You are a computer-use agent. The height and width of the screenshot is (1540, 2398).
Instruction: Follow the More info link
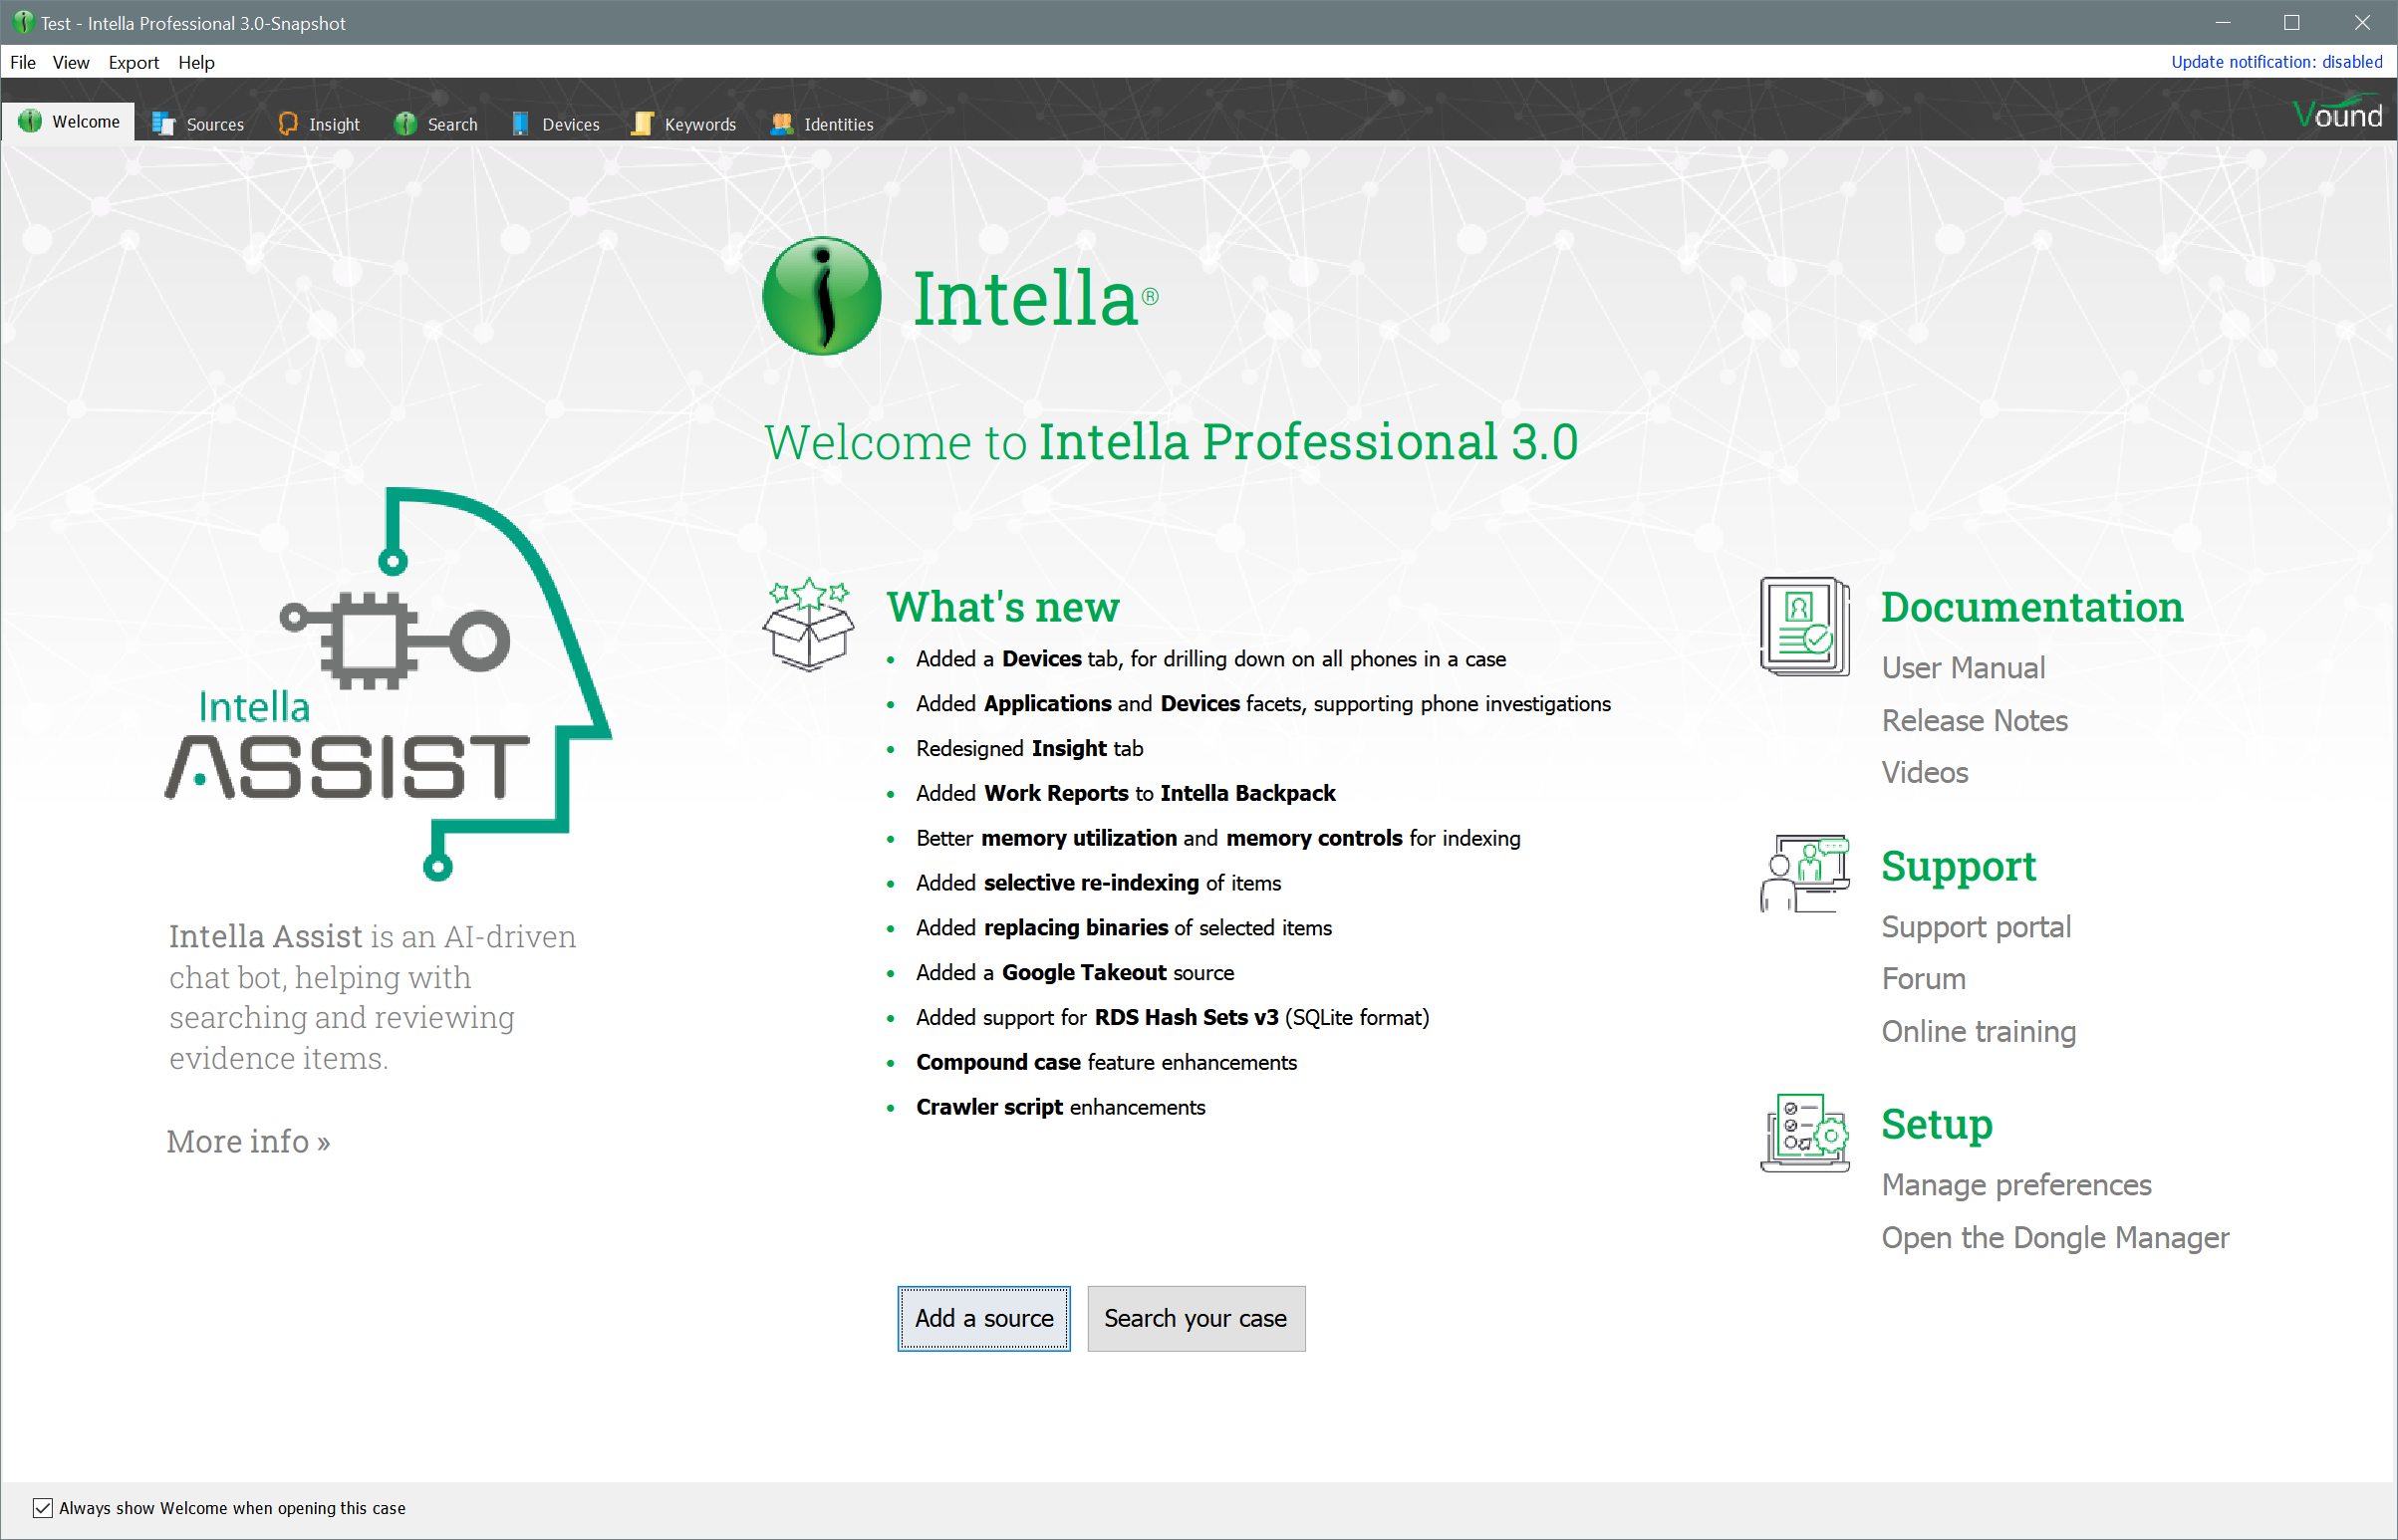248,1142
